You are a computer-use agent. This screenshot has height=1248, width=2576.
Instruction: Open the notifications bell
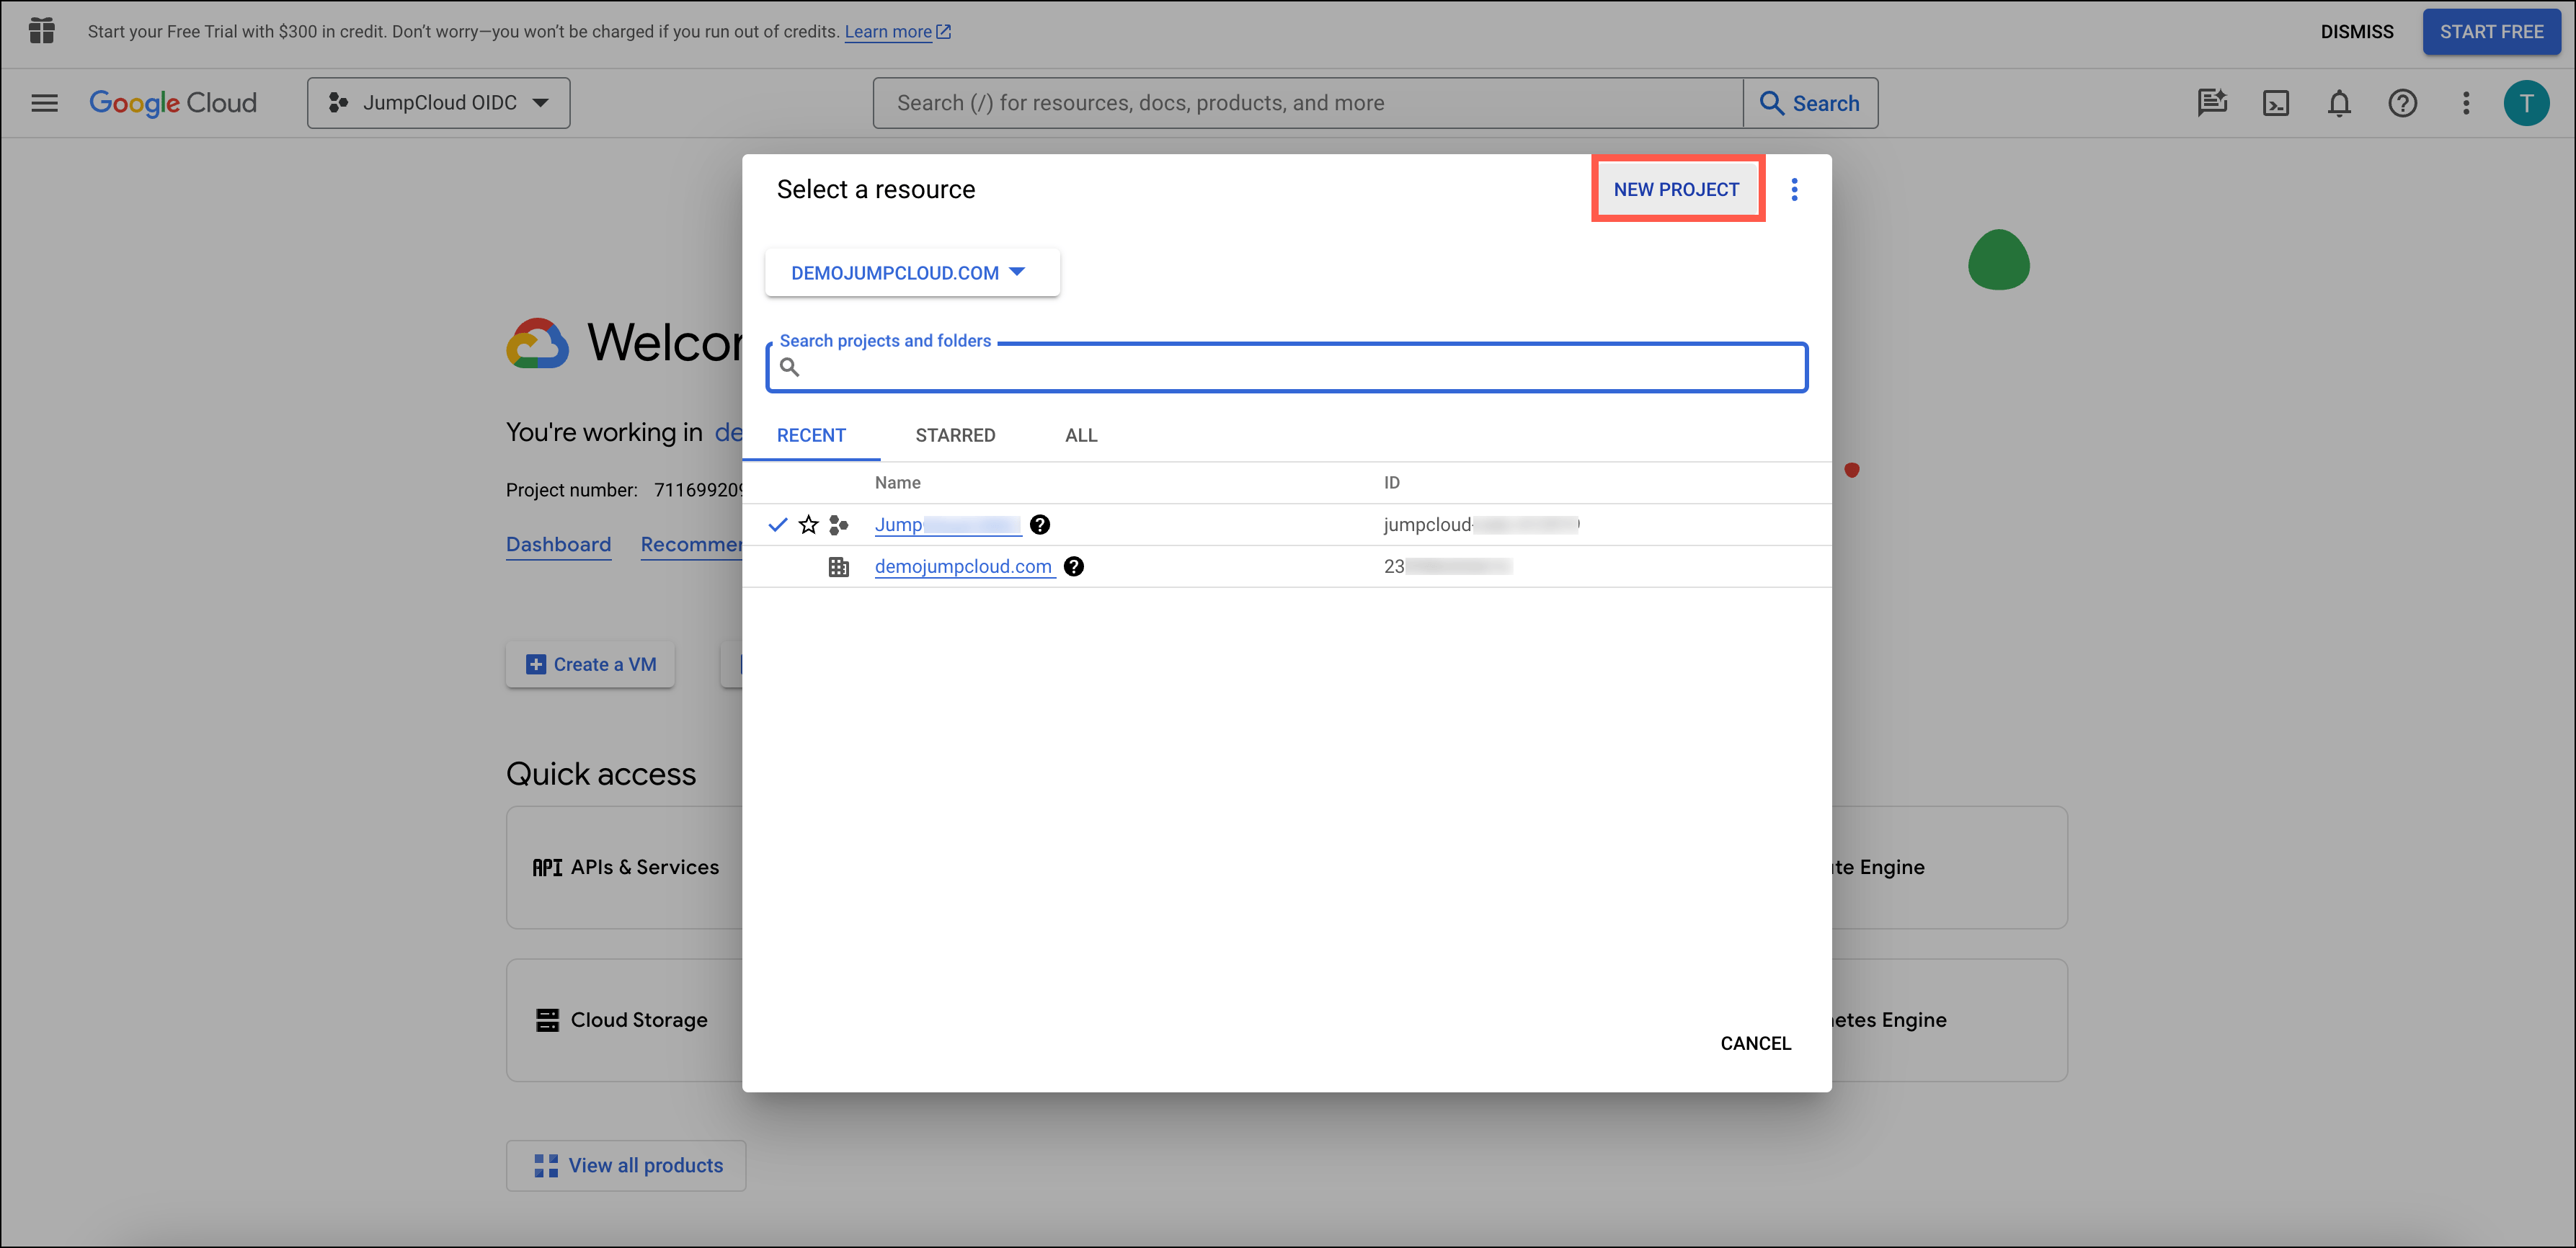coord(2340,103)
